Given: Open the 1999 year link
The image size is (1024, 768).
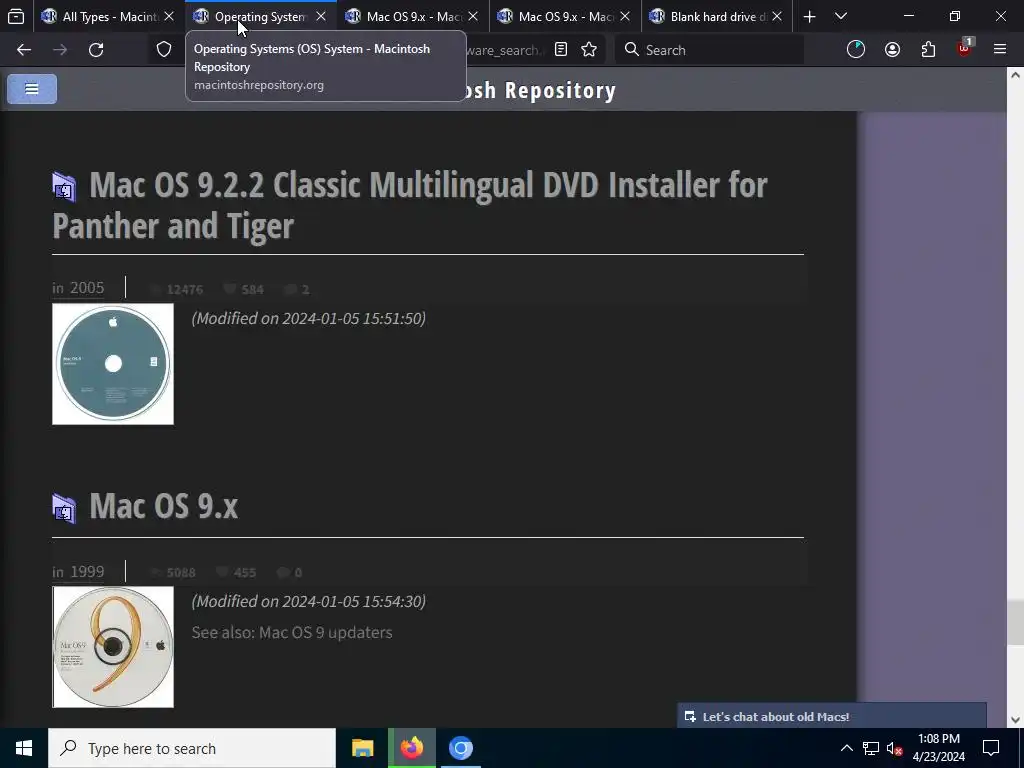Looking at the screenshot, I should 87,571.
